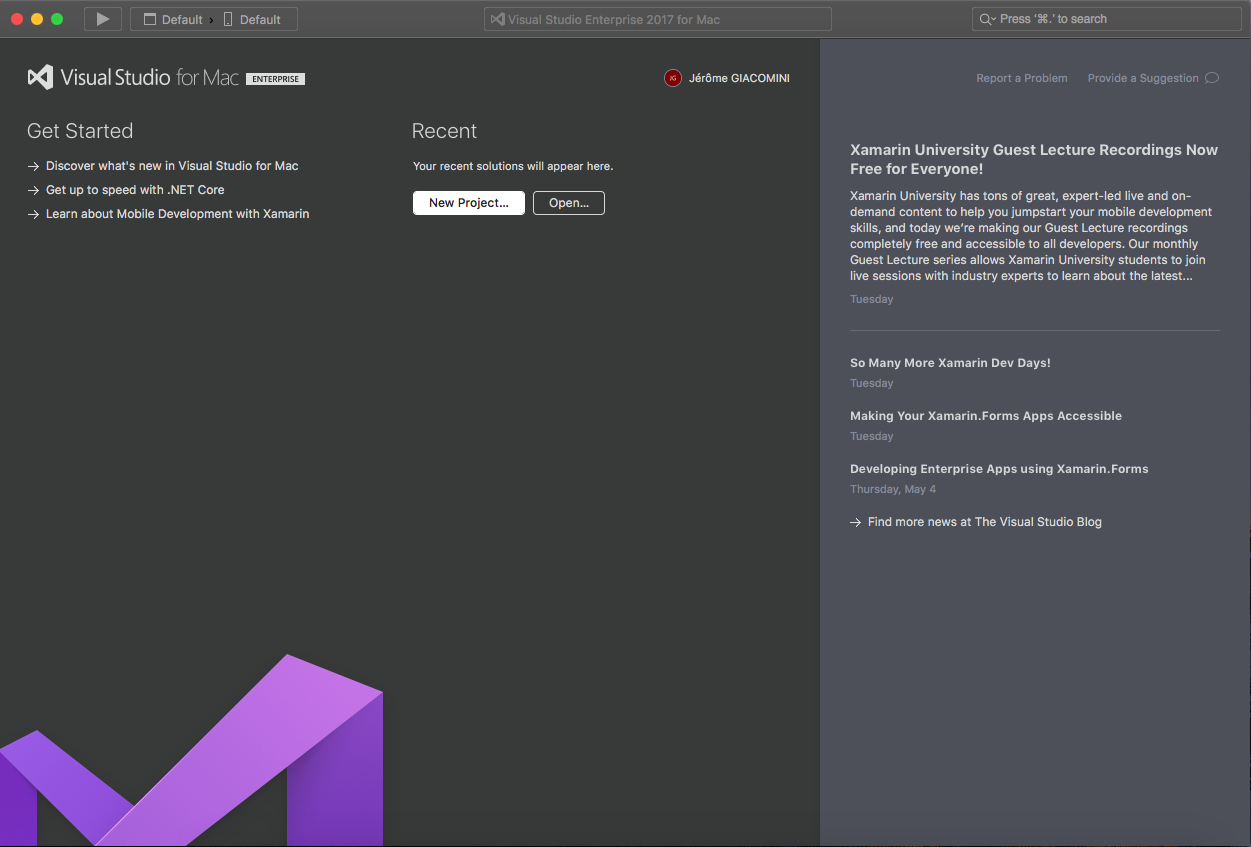Open Making Your Xamarin.Forms Apps Accessible article
Image resolution: width=1251 pixels, height=847 pixels.
[986, 416]
